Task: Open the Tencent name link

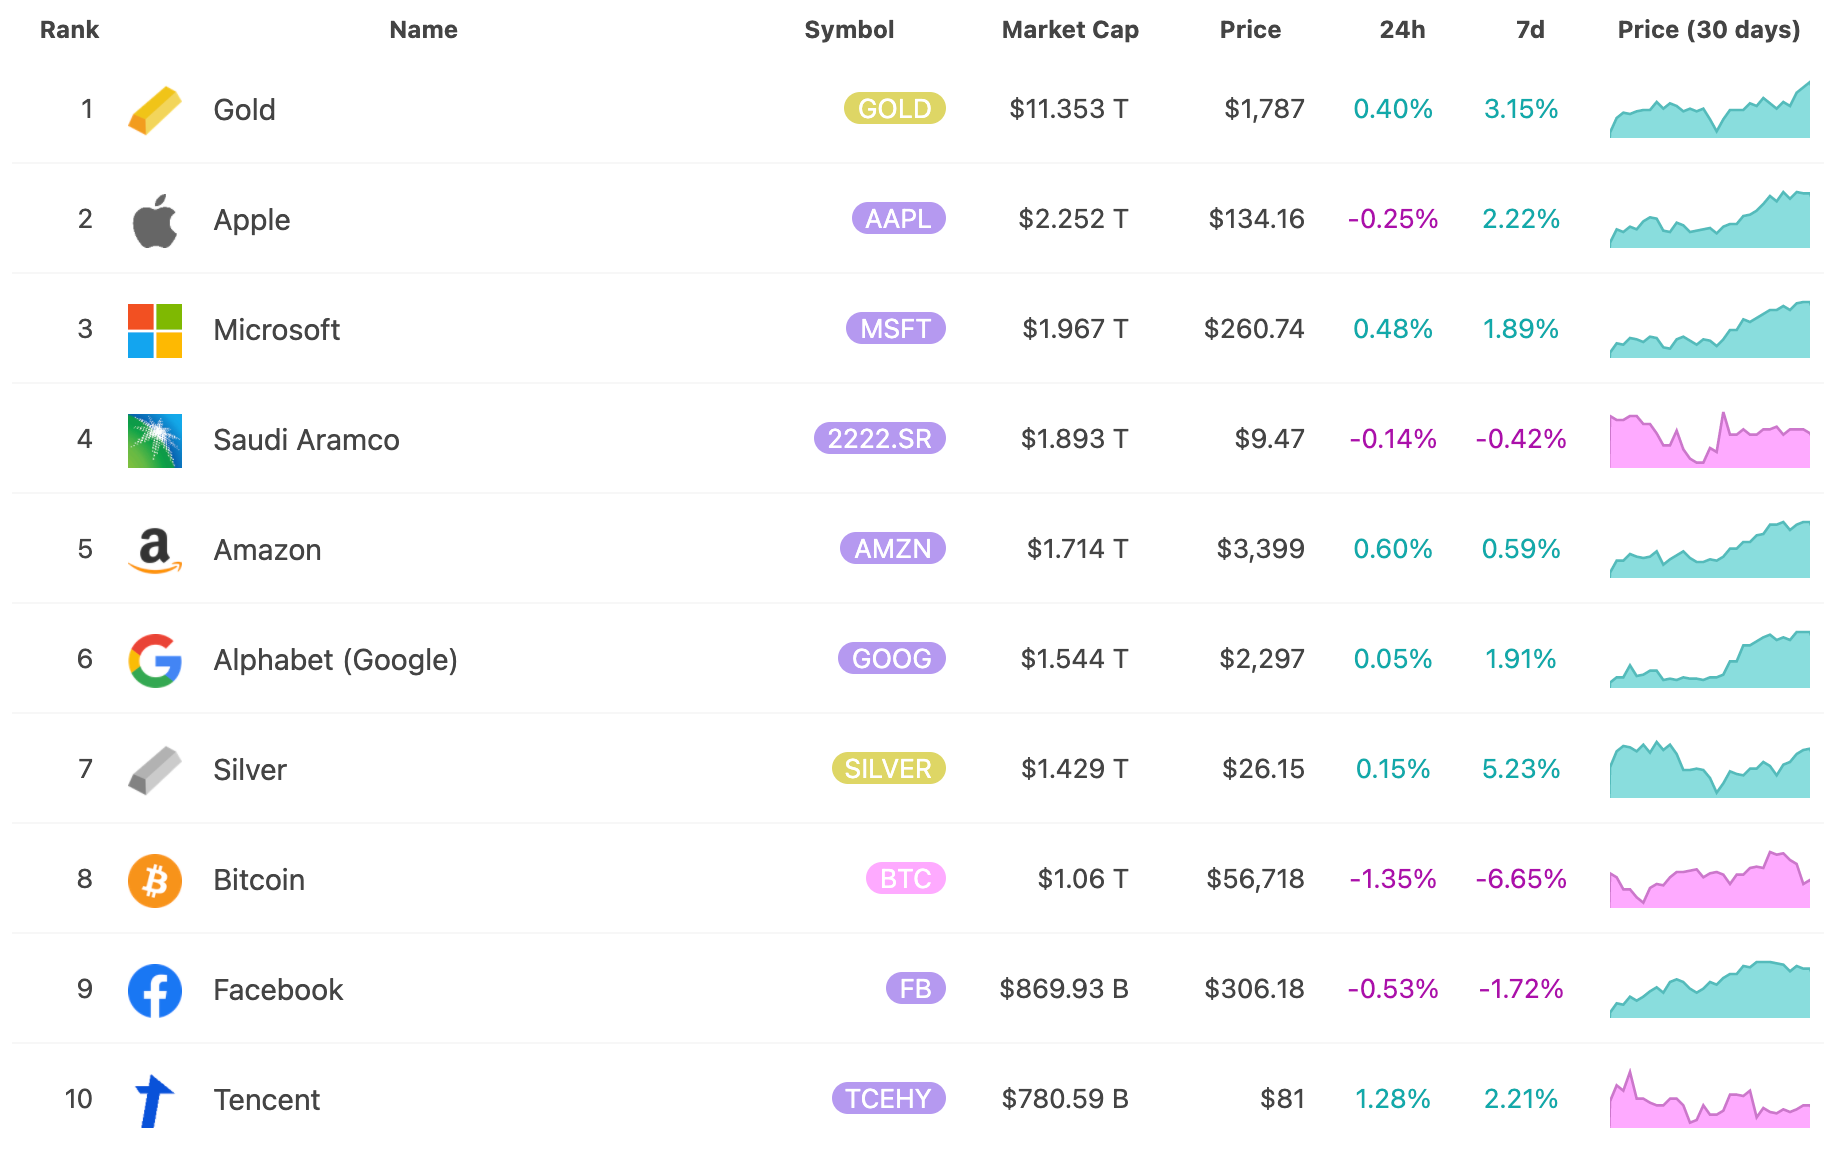Action: coord(266,1100)
